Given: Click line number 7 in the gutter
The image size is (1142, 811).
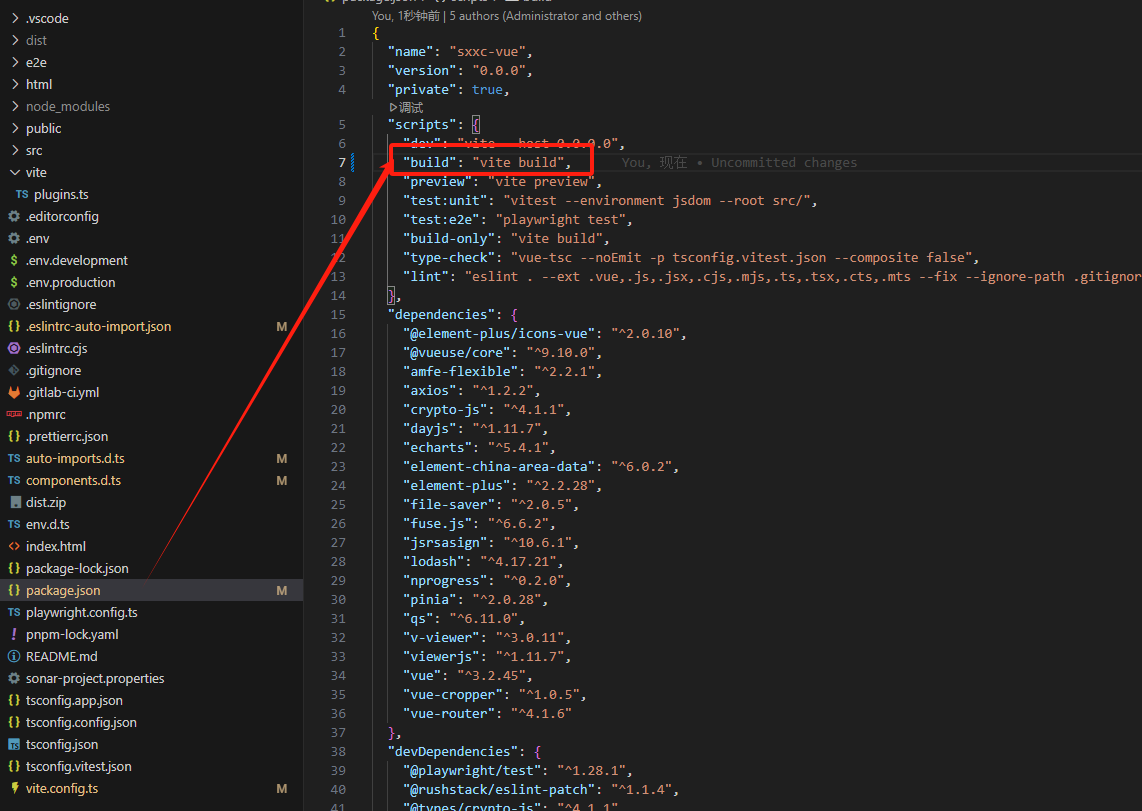Looking at the screenshot, I should (x=342, y=161).
